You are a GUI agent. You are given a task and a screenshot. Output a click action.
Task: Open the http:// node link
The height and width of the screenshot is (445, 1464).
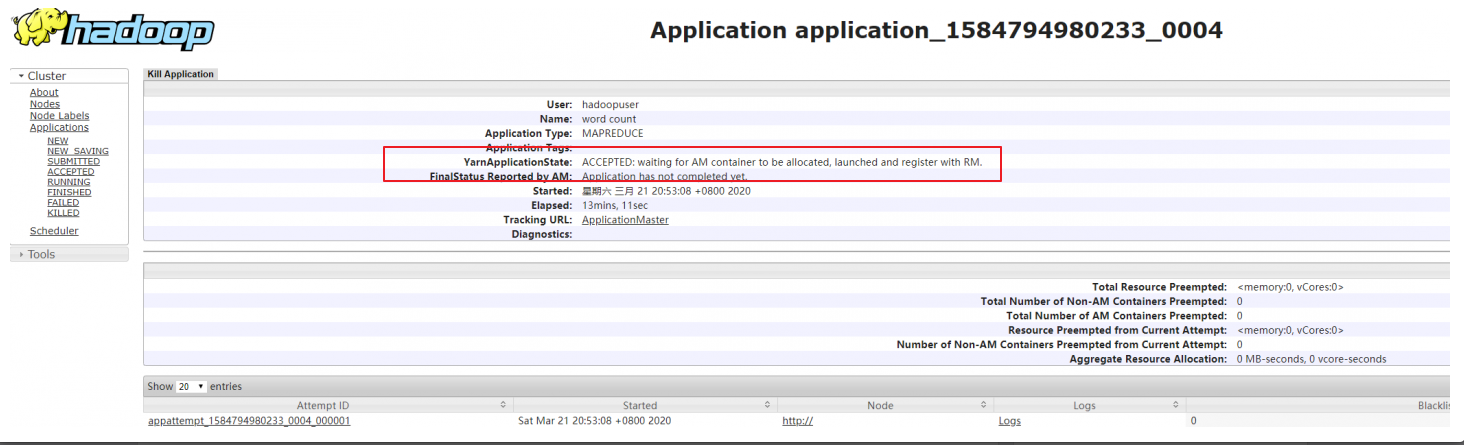(797, 421)
